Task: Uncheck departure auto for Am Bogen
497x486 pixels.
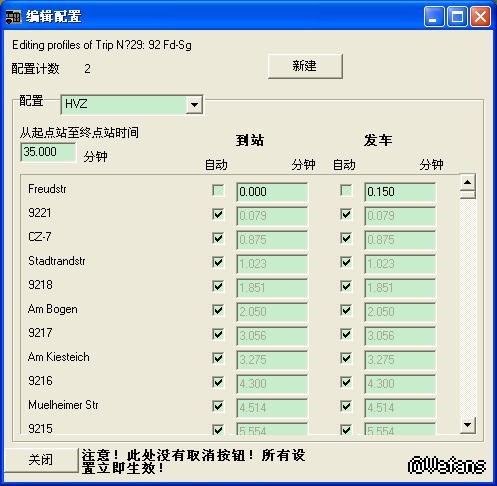Action: (346, 310)
